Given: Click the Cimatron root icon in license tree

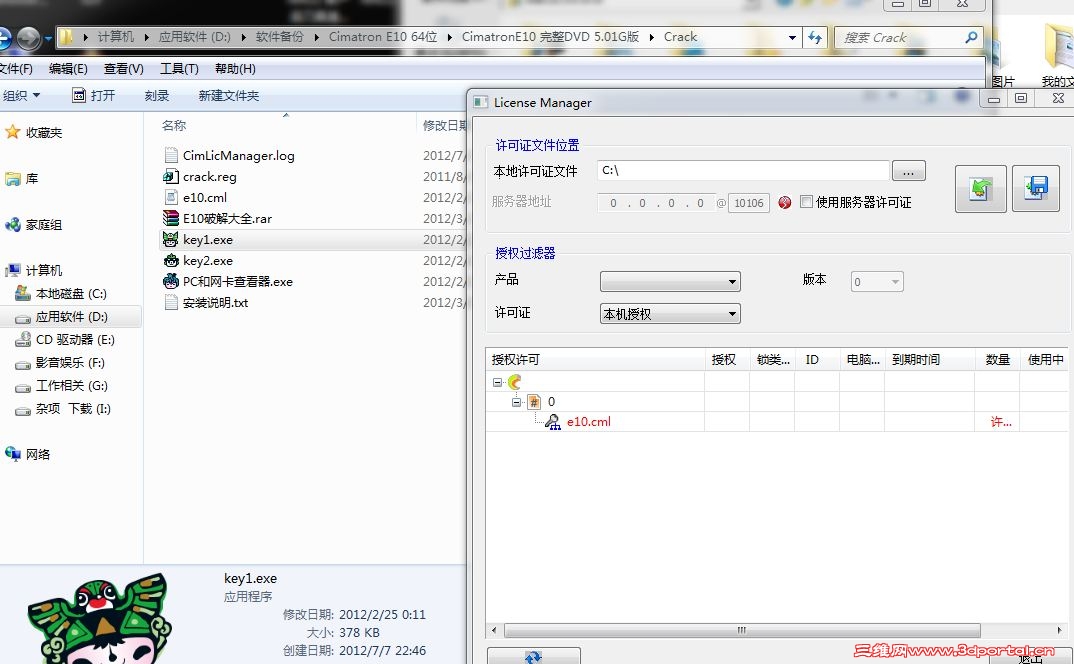Looking at the screenshot, I should [514, 382].
